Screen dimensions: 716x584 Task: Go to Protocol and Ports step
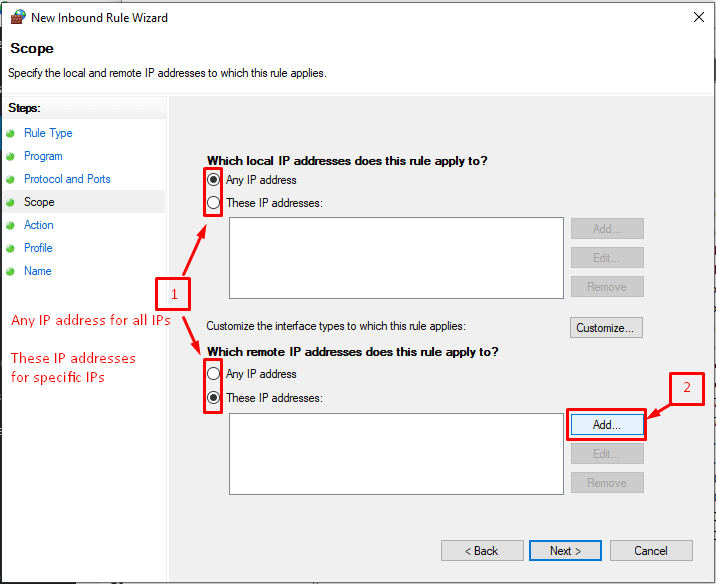67,179
